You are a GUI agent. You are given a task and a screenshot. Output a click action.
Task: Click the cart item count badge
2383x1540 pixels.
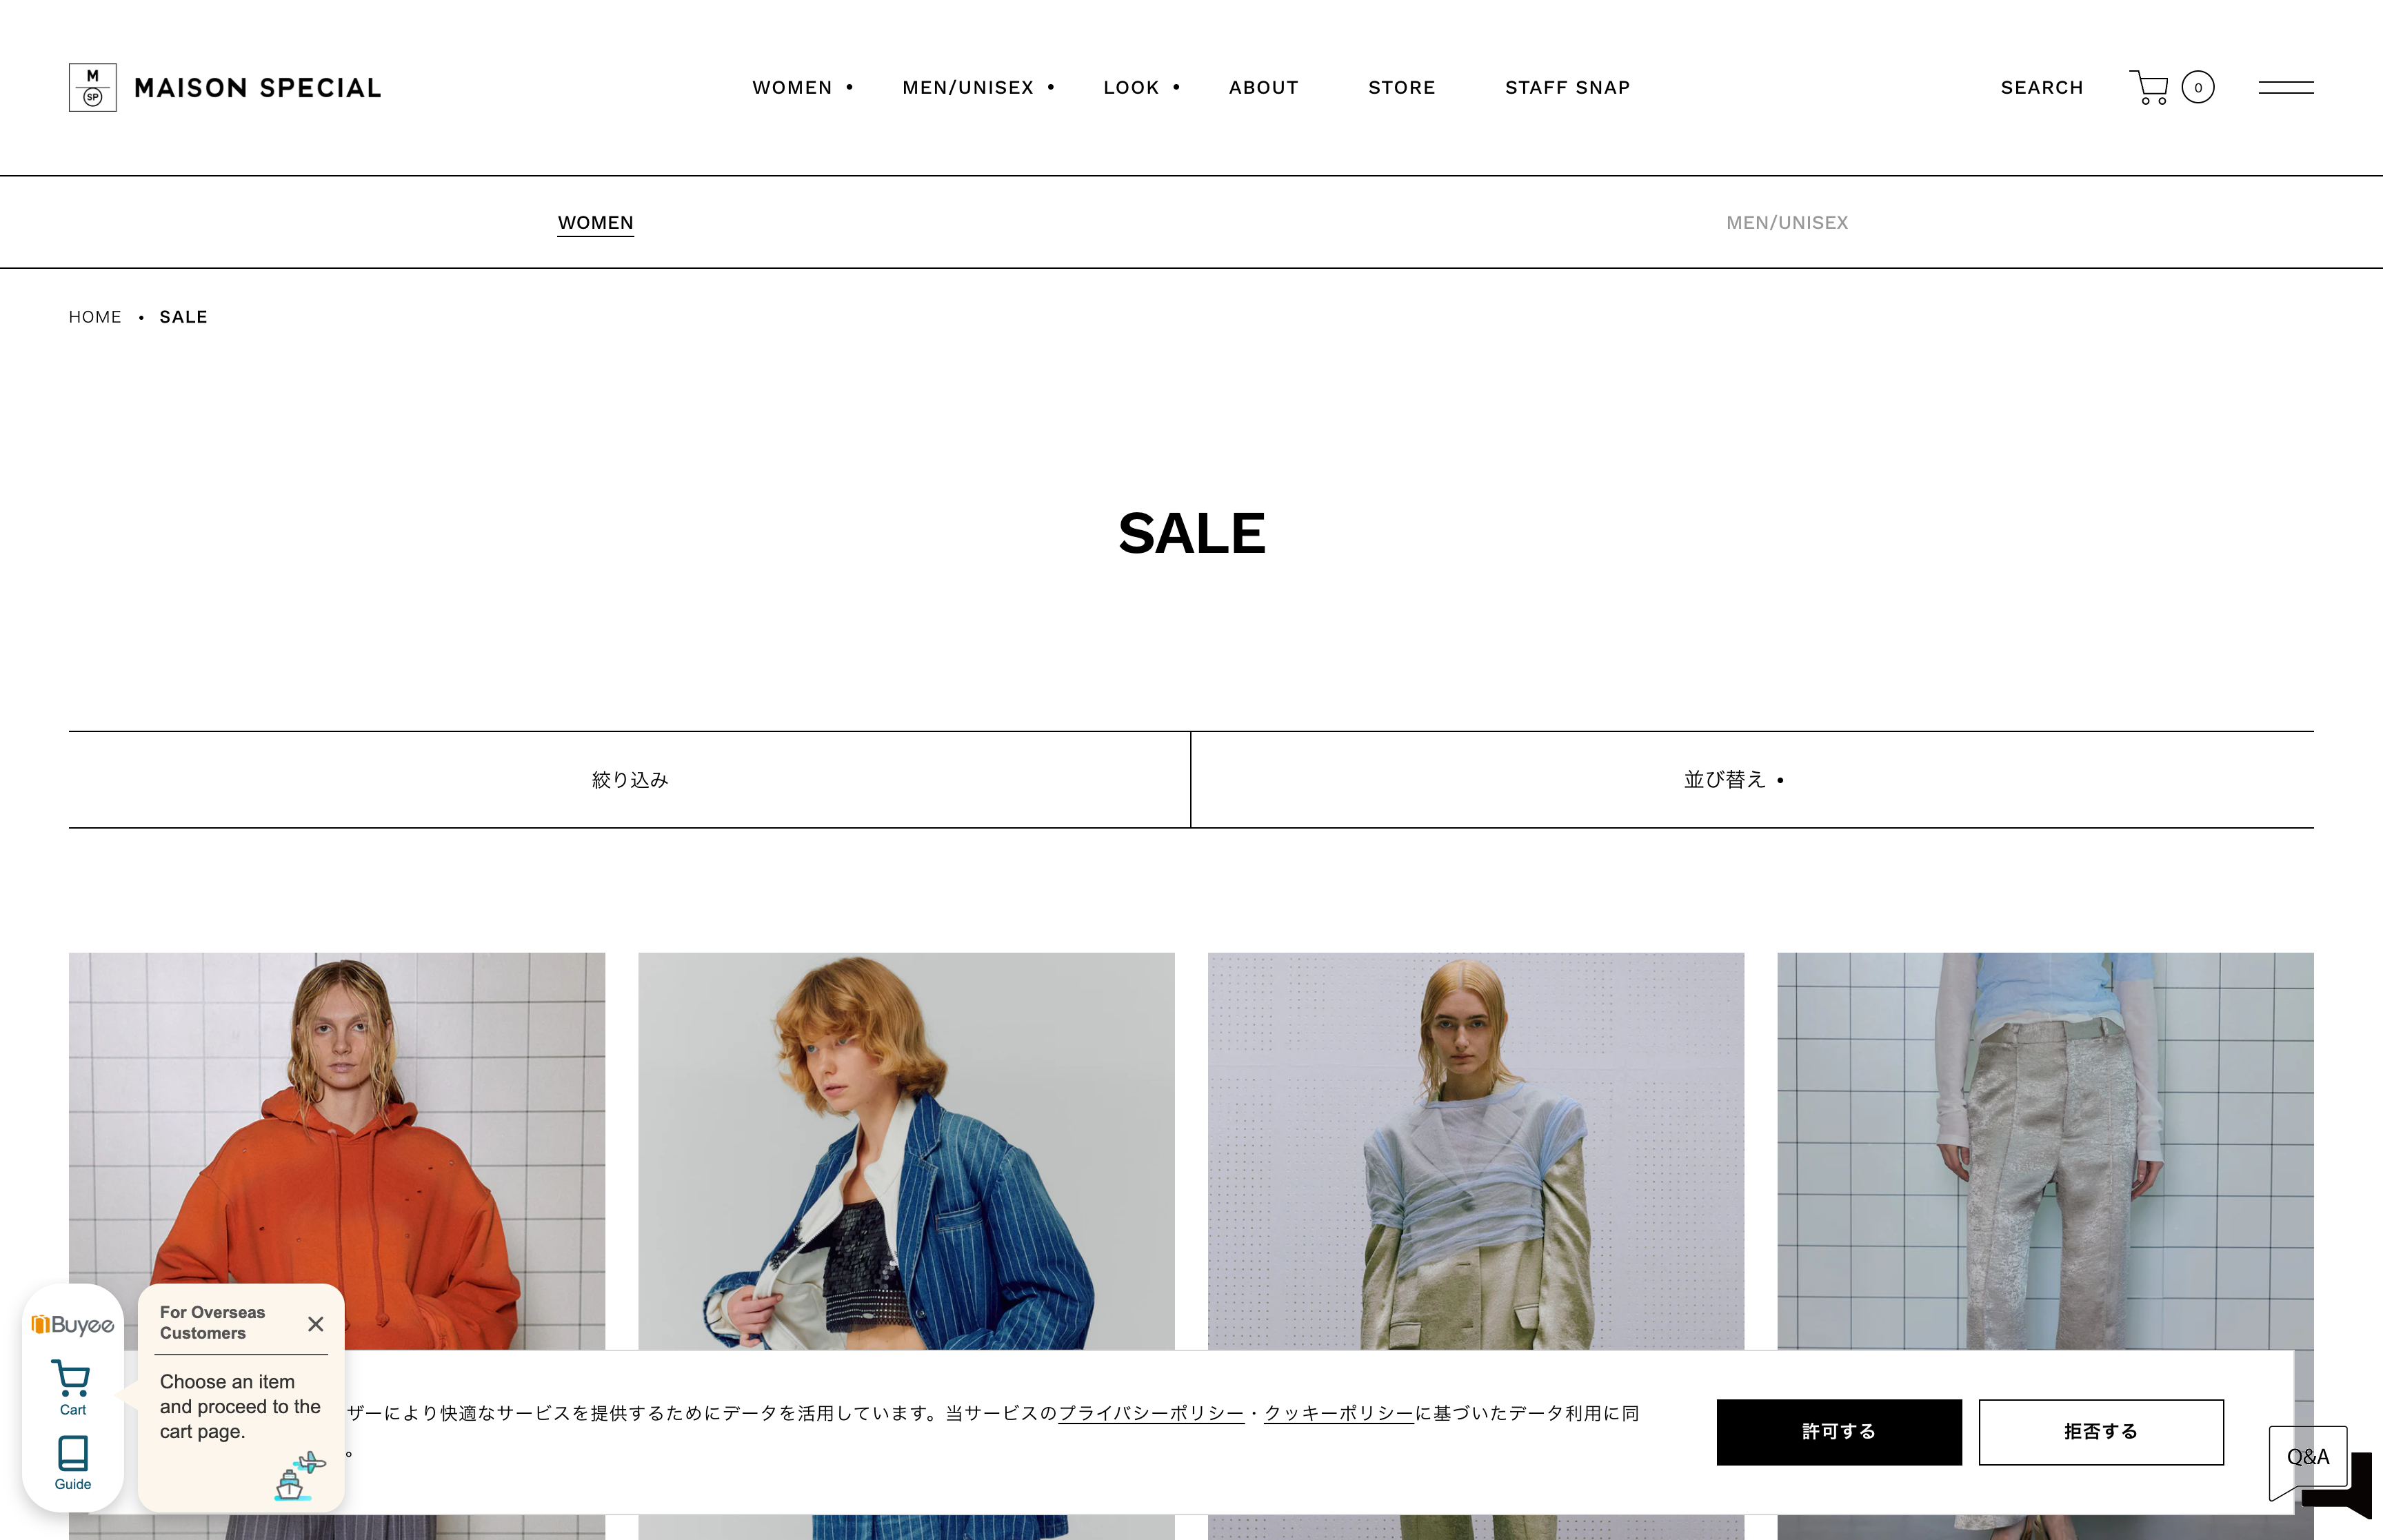[2197, 87]
